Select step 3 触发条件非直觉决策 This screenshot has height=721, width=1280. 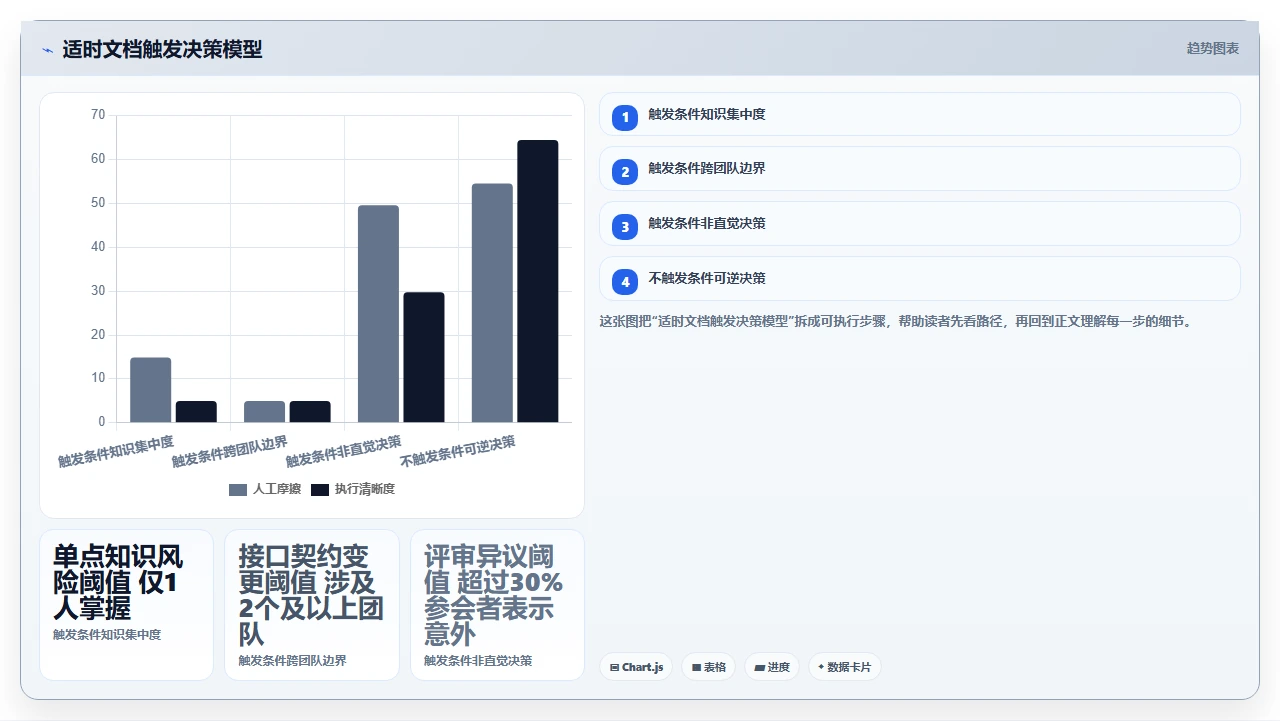pos(920,224)
